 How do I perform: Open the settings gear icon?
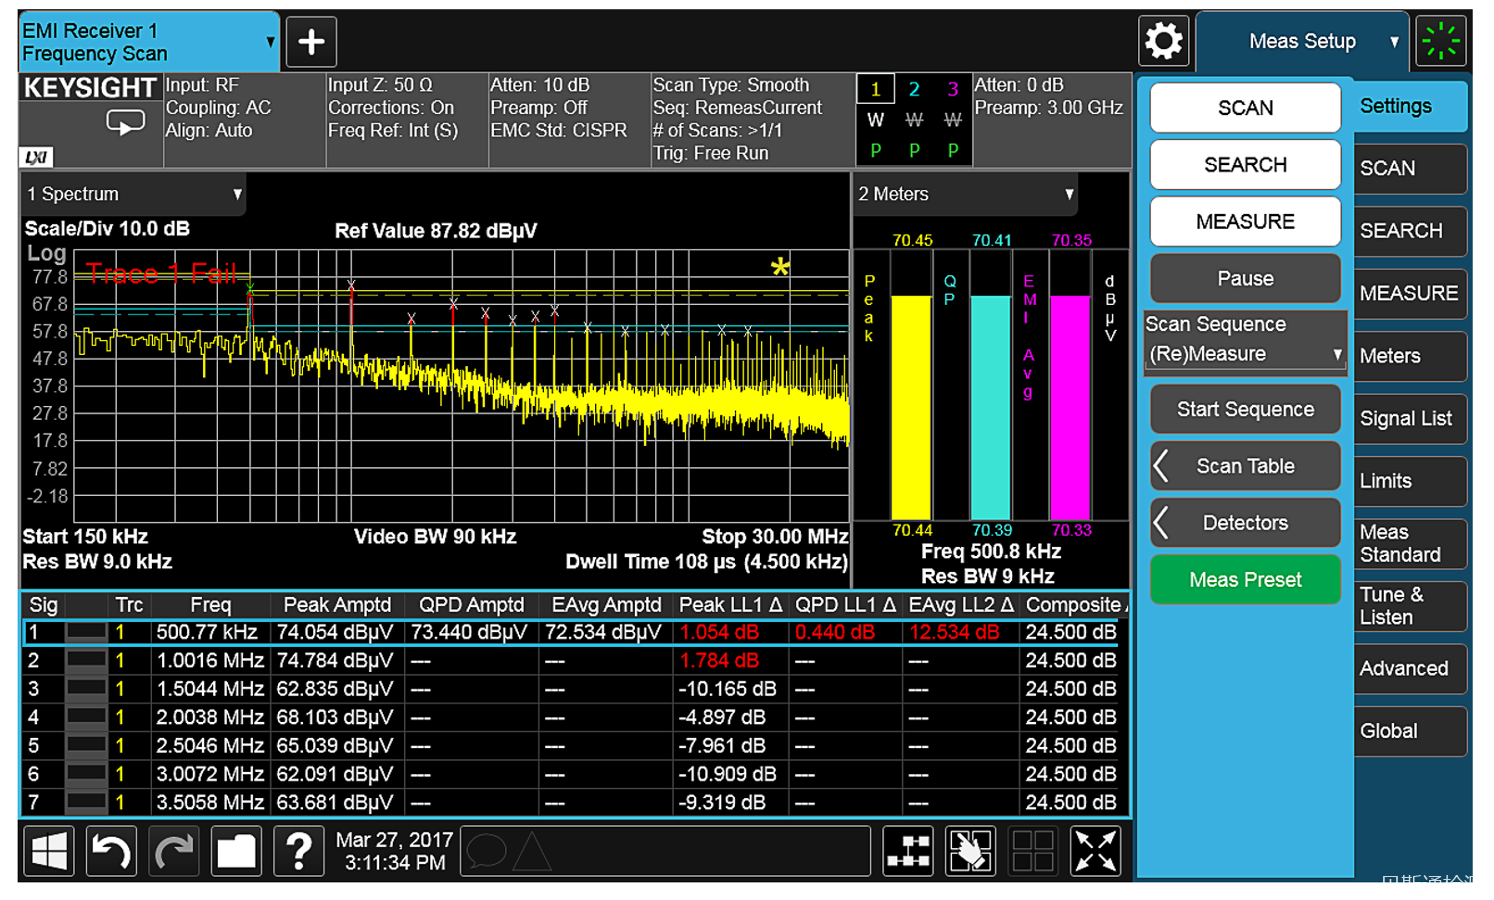[1163, 42]
